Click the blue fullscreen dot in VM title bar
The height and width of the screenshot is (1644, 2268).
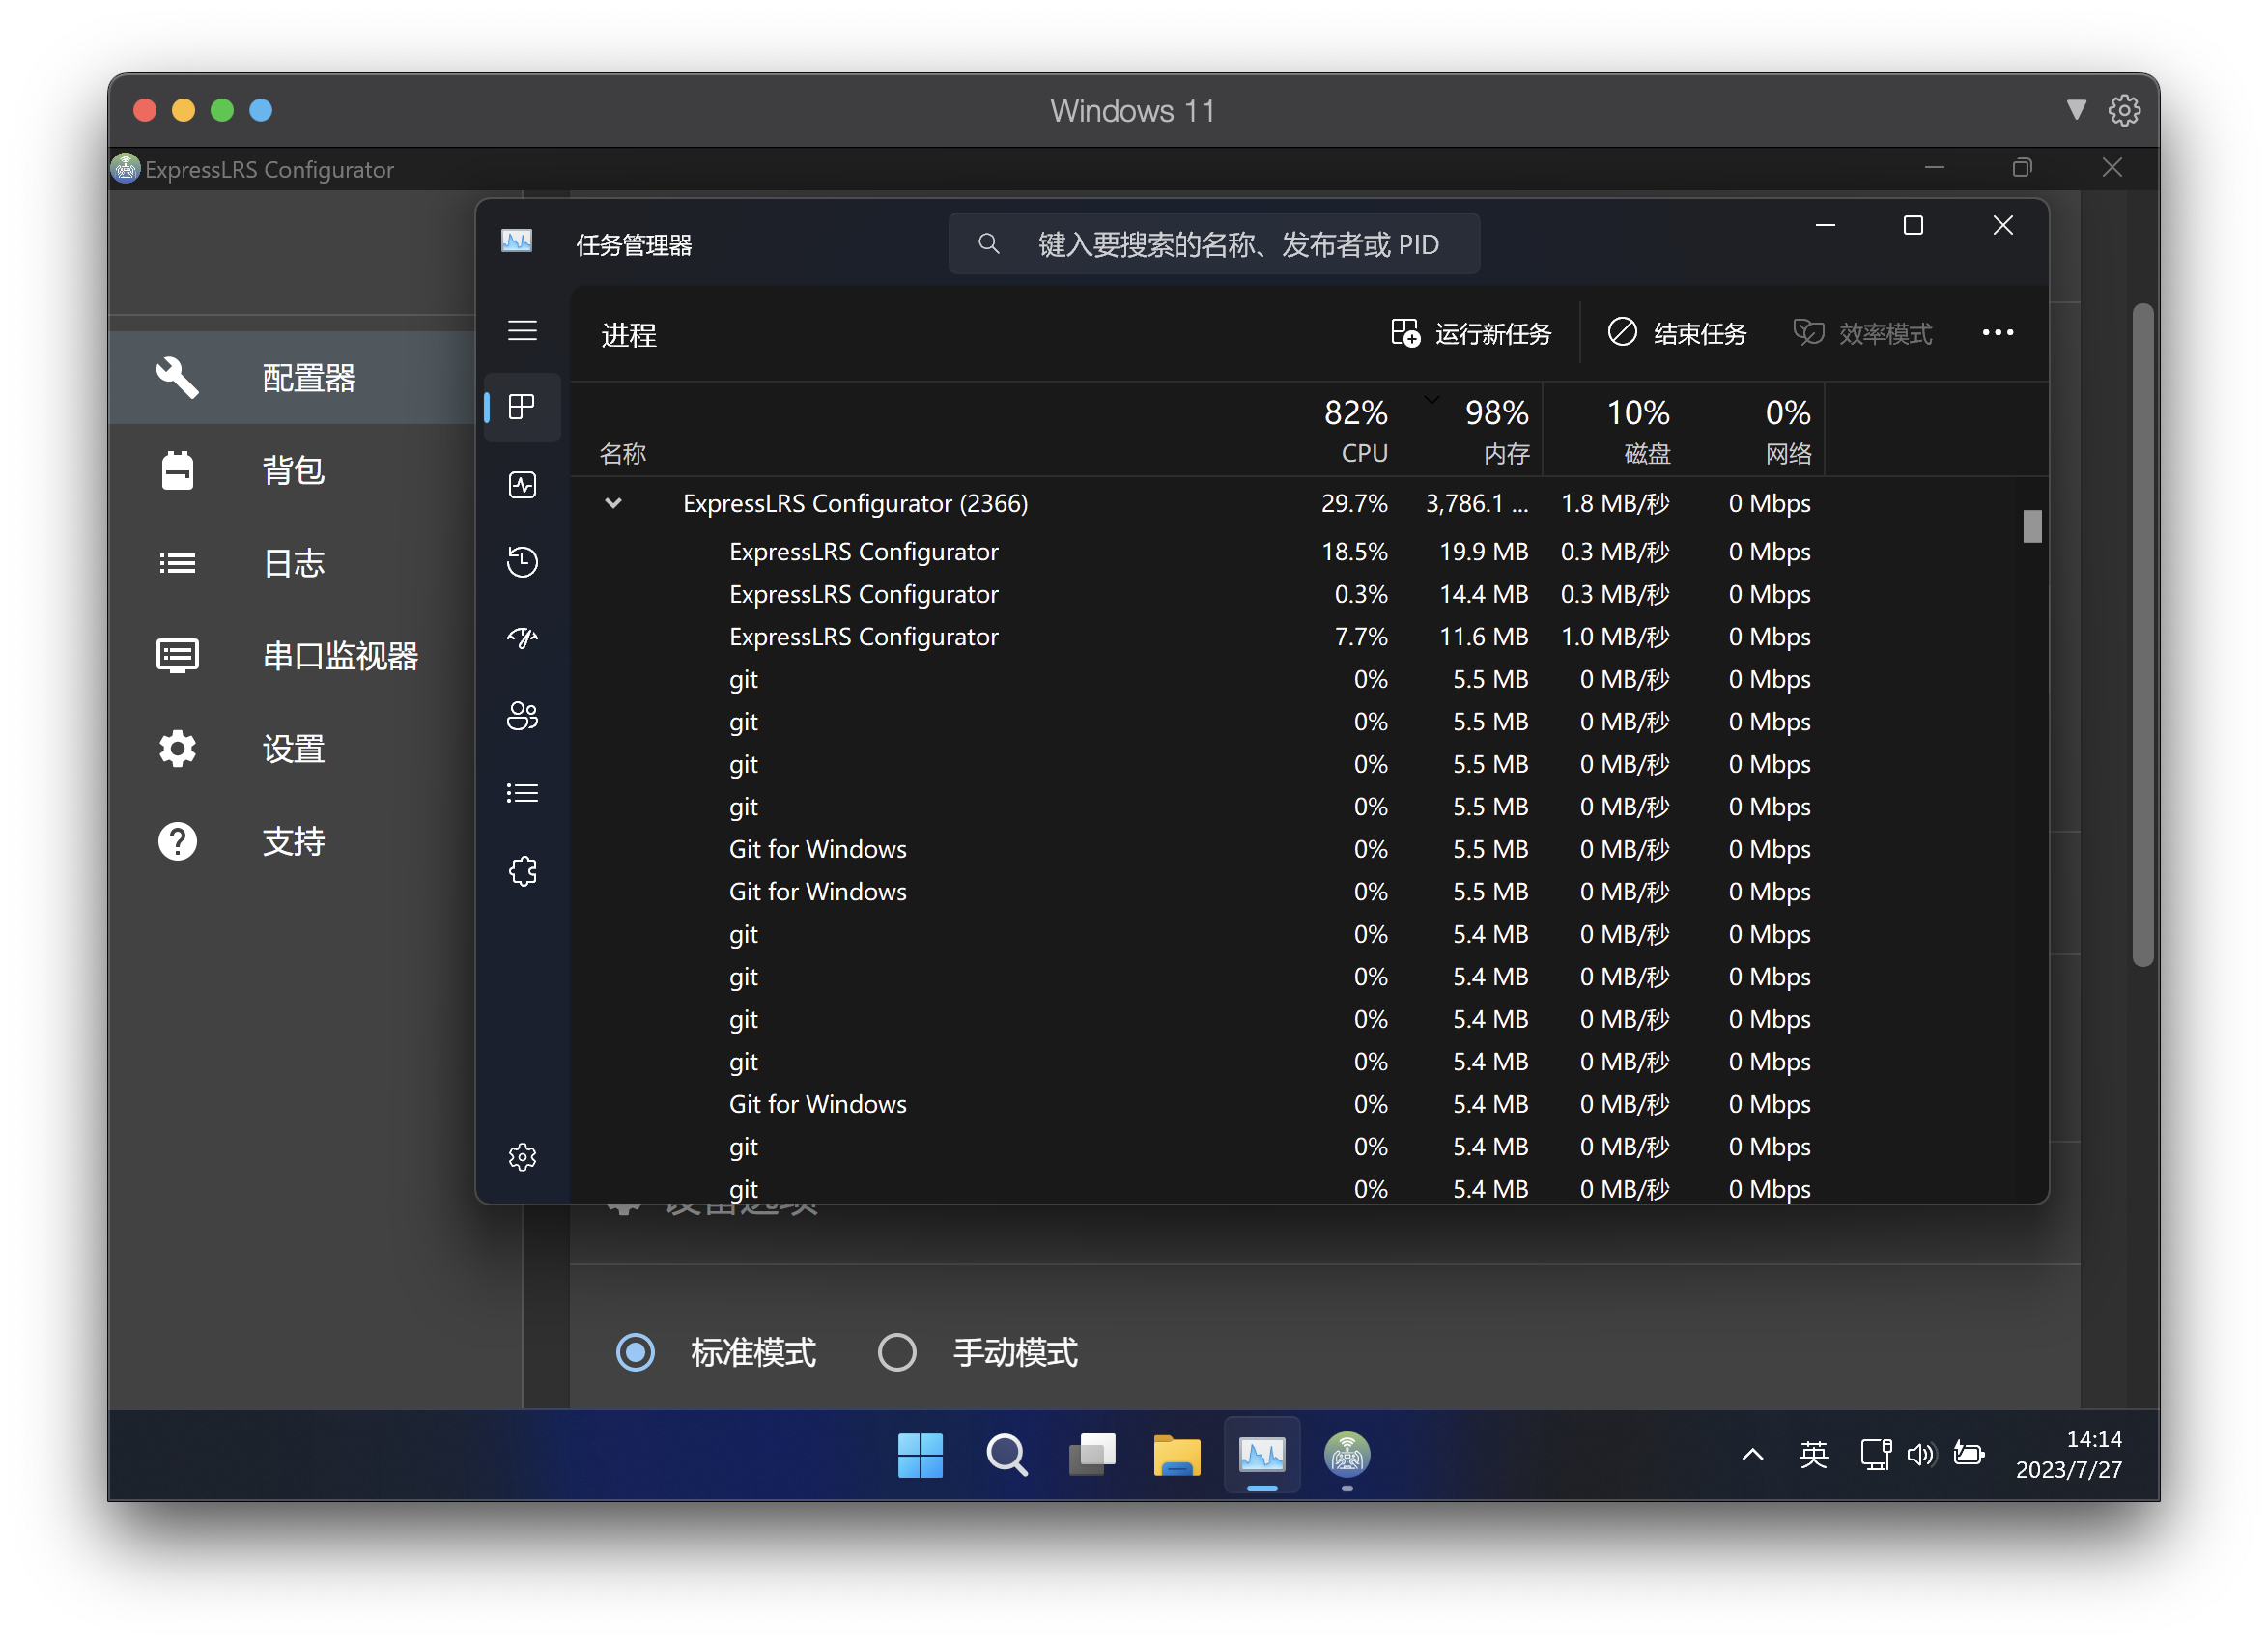click(x=261, y=110)
